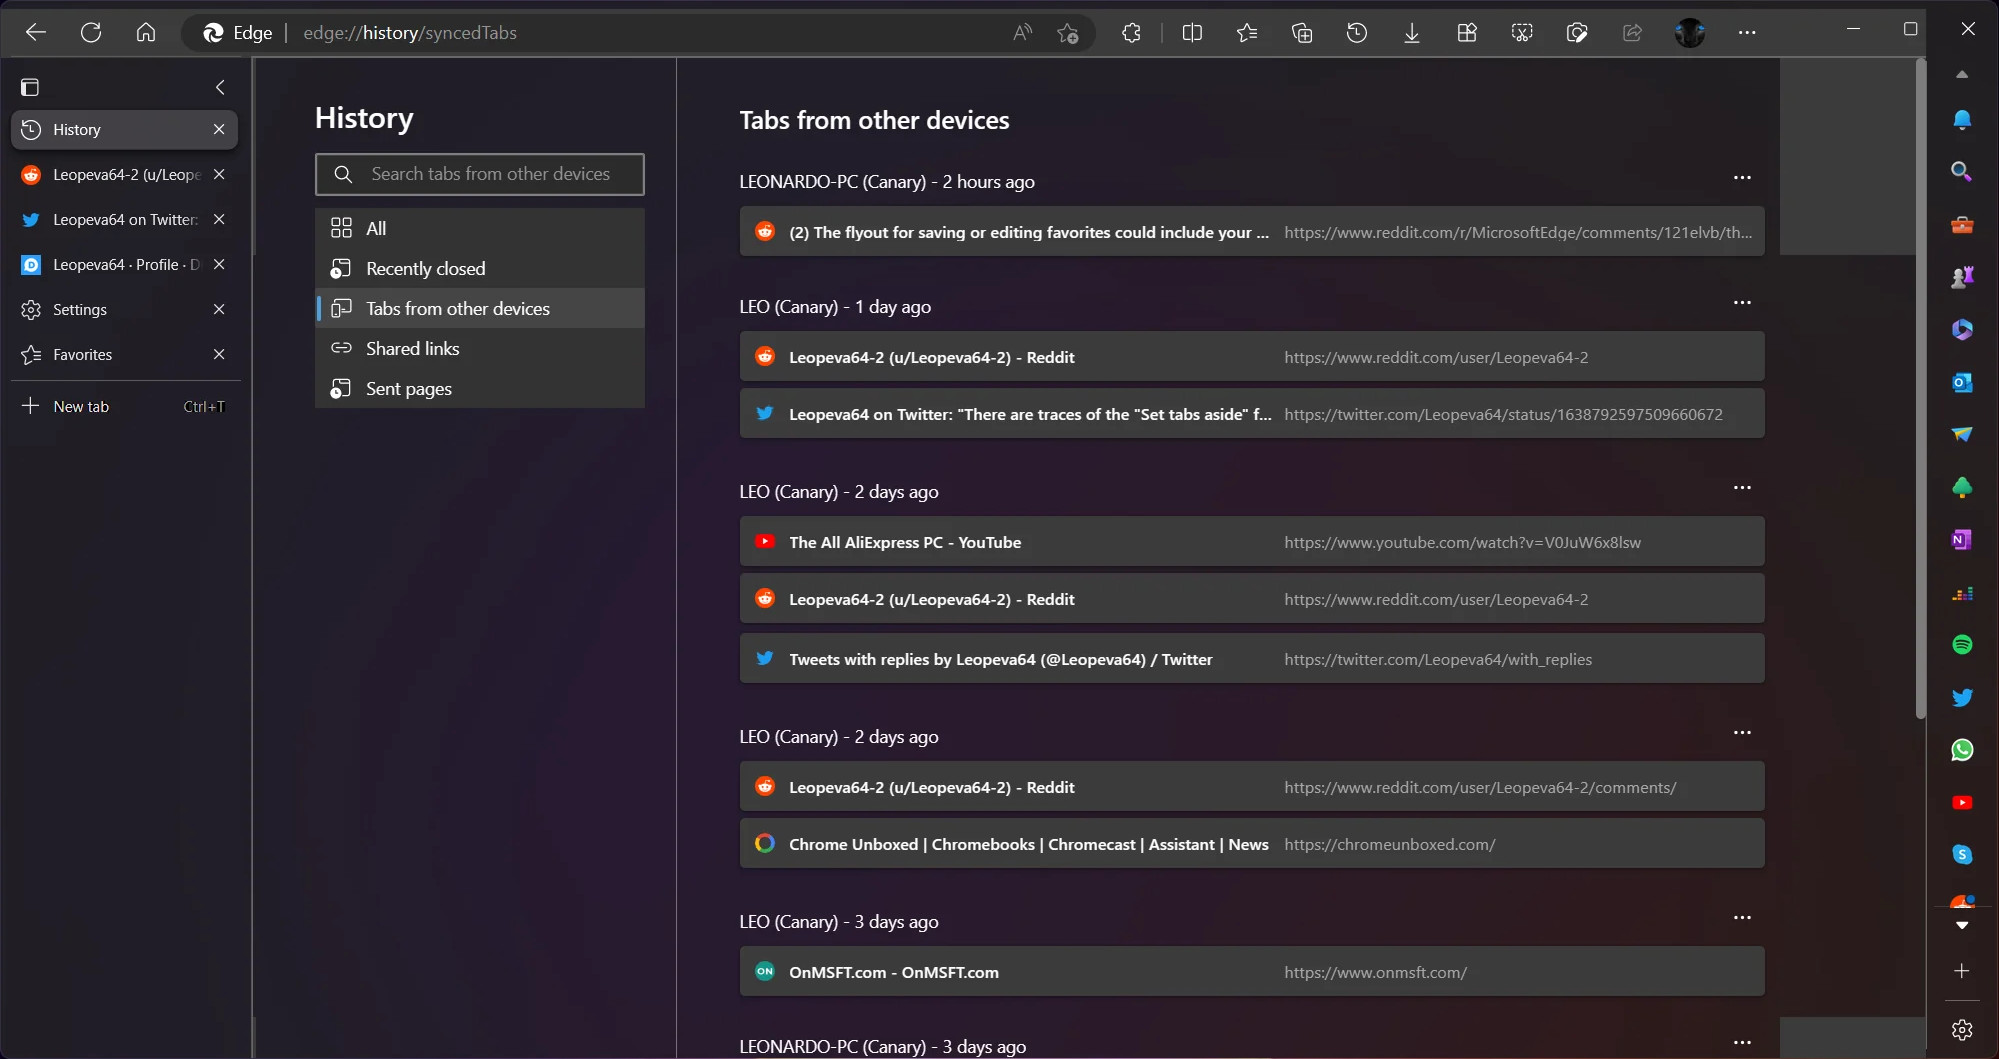Click the search tabs from other devices field
The width and height of the screenshot is (1999, 1059).
(490, 174)
